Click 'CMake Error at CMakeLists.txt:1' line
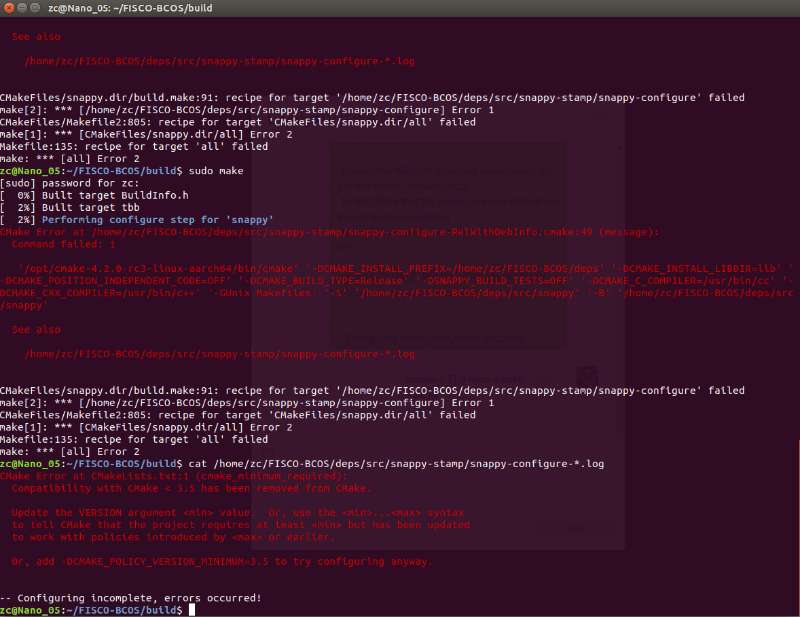The height and width of the screenshot is (617, 800). pyautogui.click(x=173, y=476)
